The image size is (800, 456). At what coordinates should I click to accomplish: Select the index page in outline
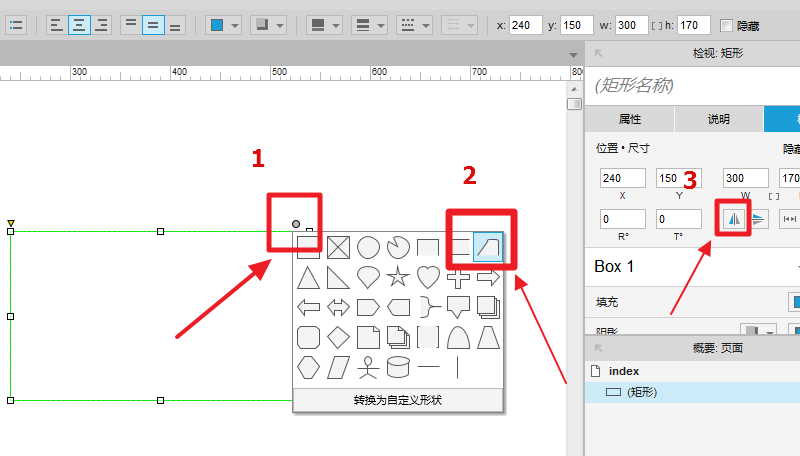[623, 371]
